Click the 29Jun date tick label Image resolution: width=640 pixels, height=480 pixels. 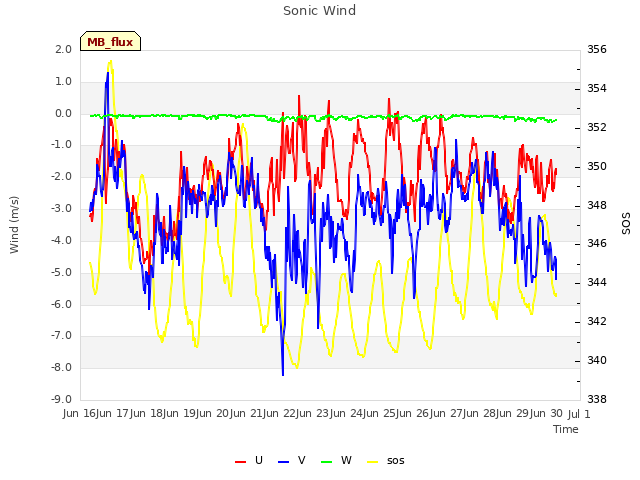click(x=531, y=413)
